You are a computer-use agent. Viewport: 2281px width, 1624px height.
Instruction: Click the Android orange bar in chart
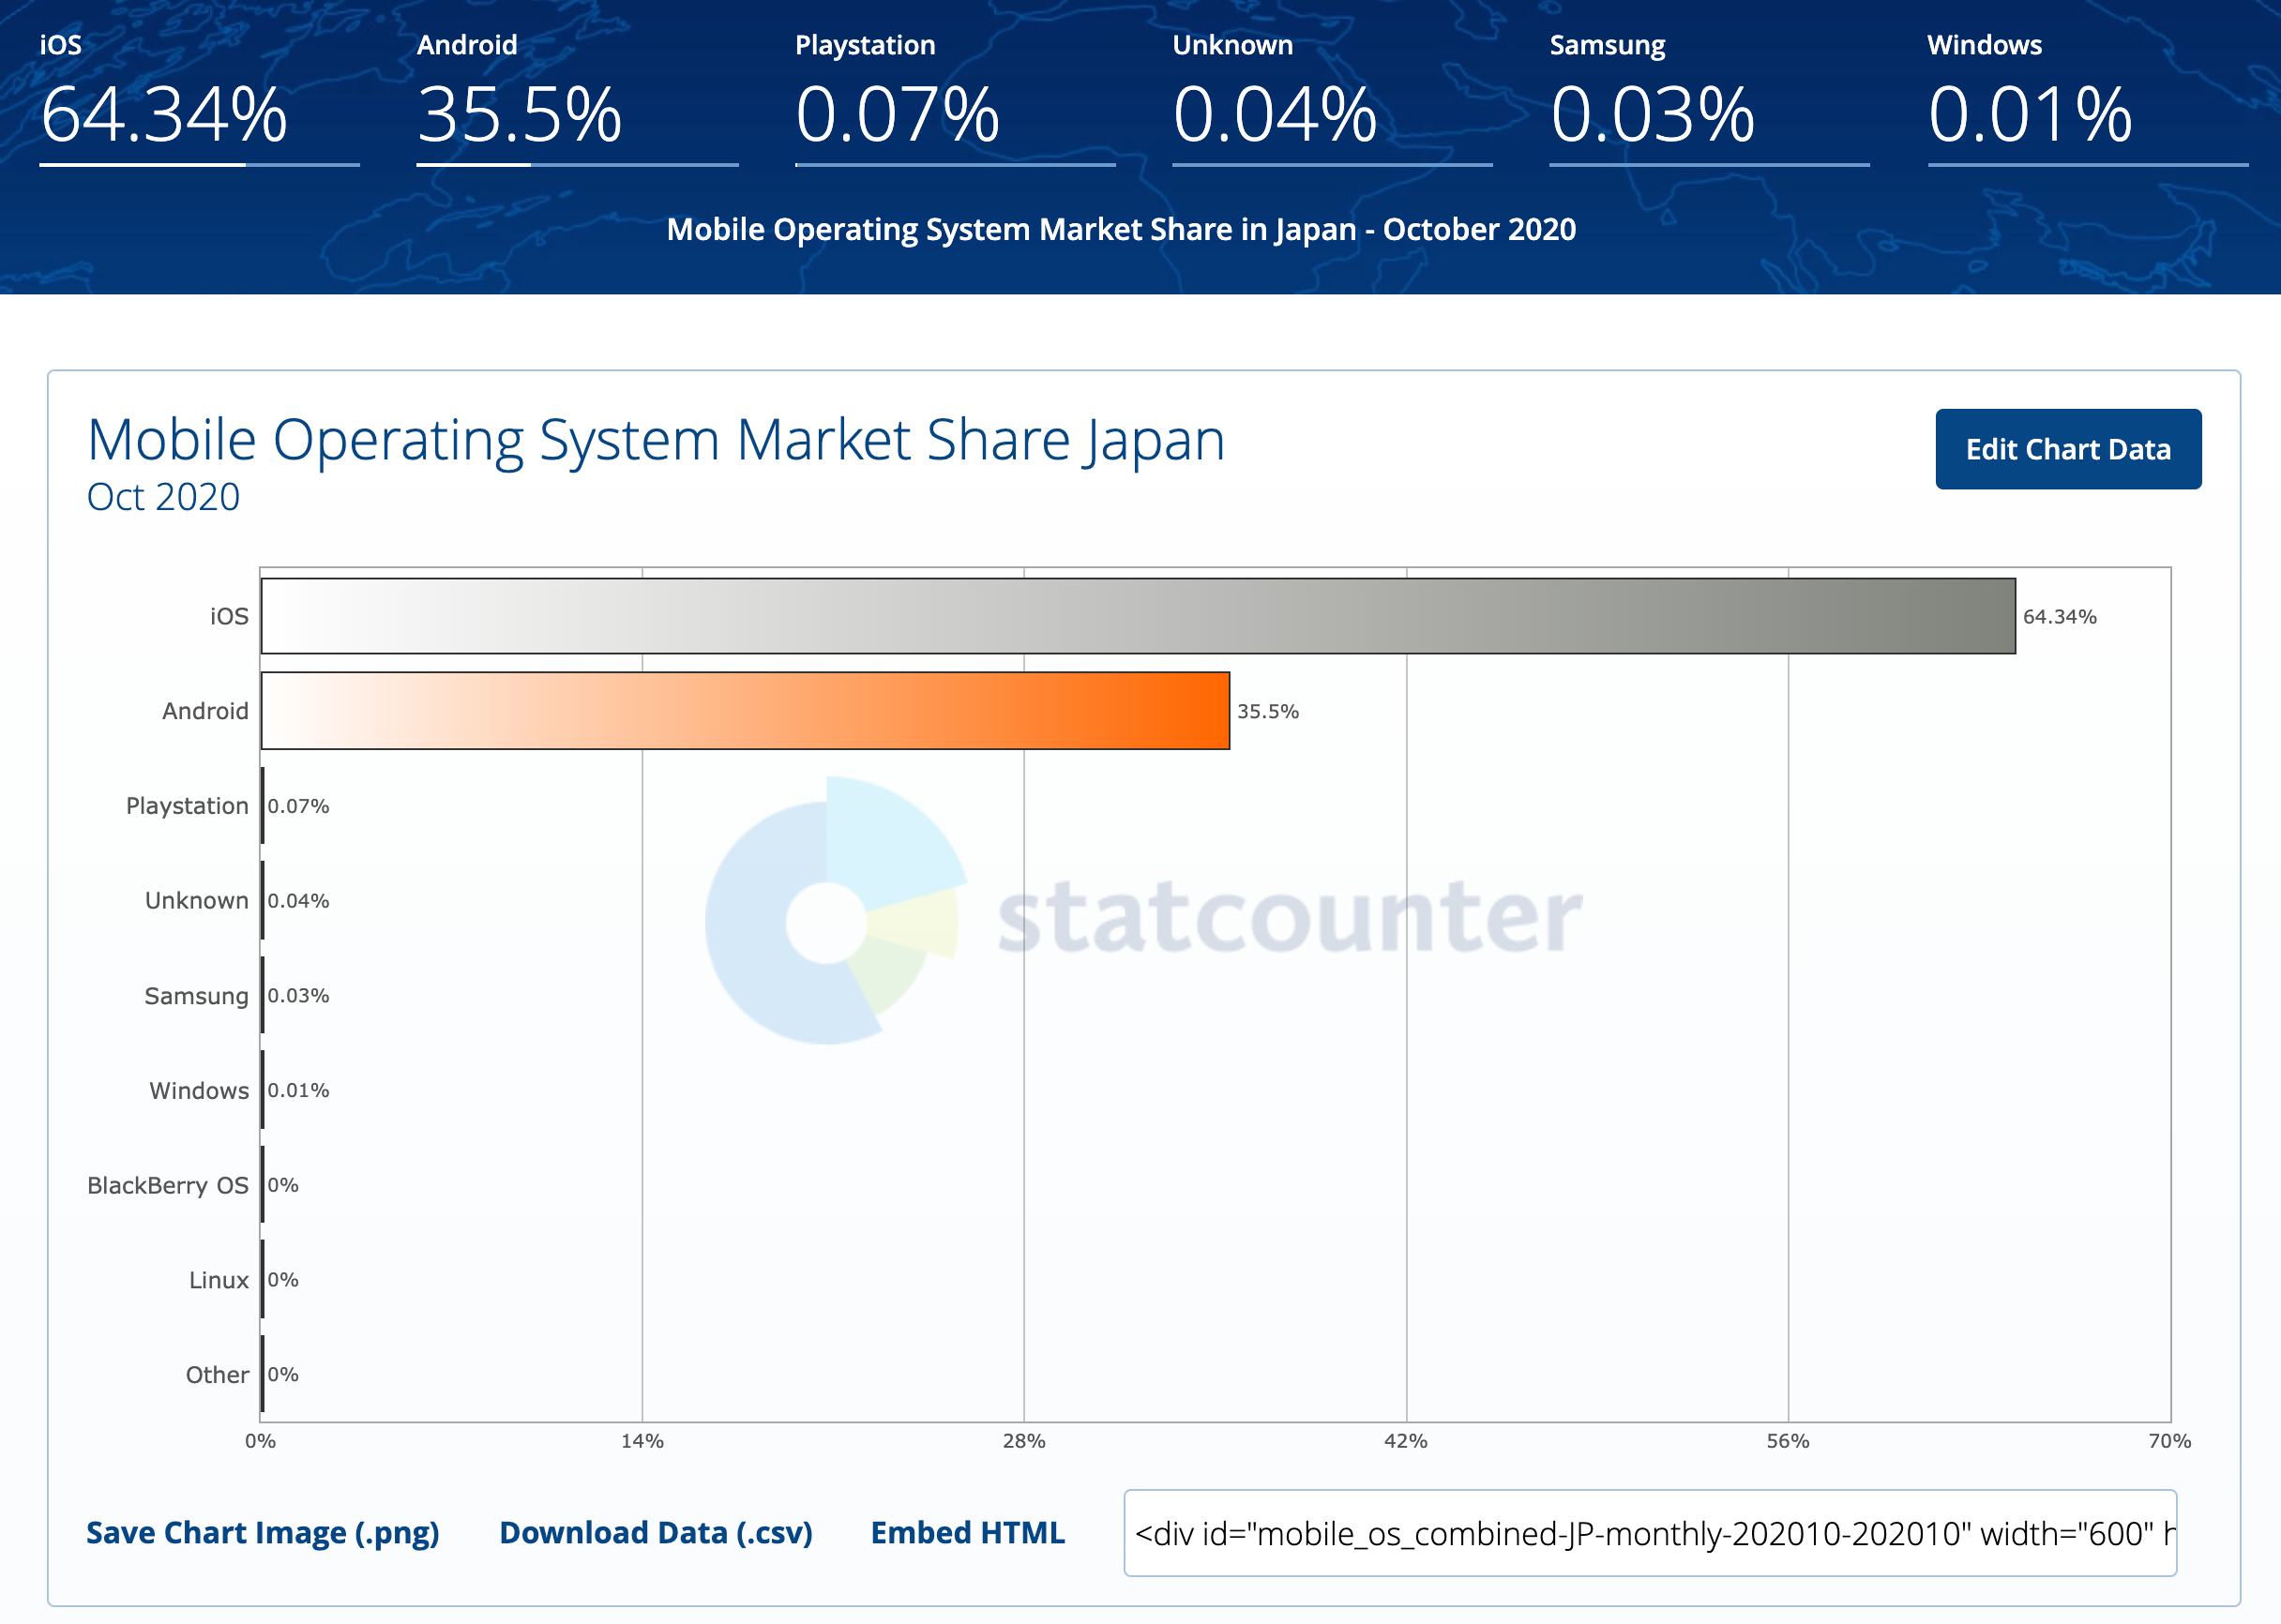(x=744, y=710)
